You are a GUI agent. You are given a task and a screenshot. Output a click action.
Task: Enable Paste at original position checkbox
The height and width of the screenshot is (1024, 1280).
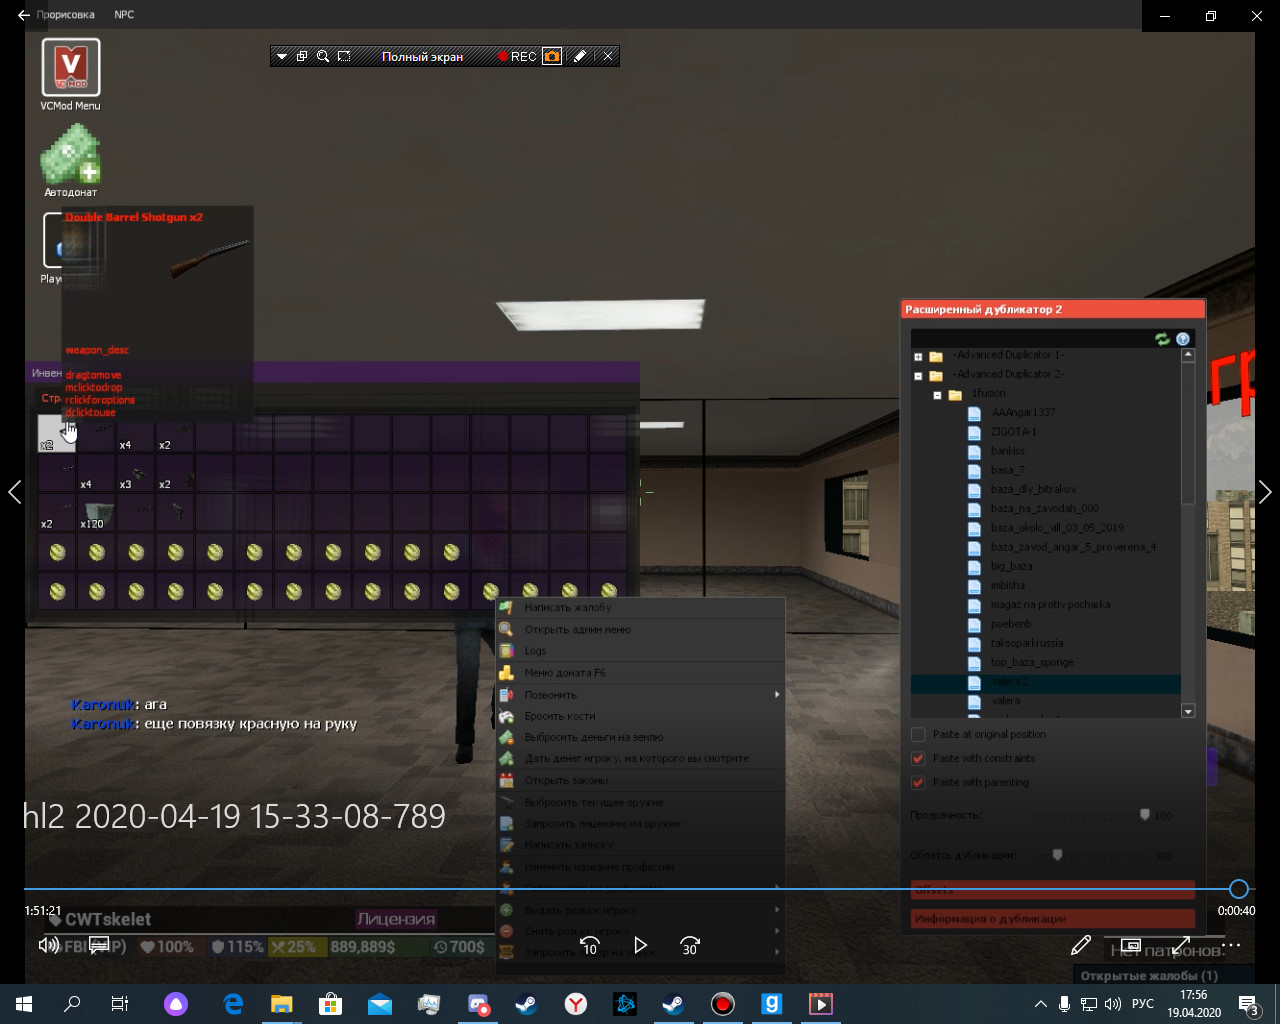tap(918, 734)
